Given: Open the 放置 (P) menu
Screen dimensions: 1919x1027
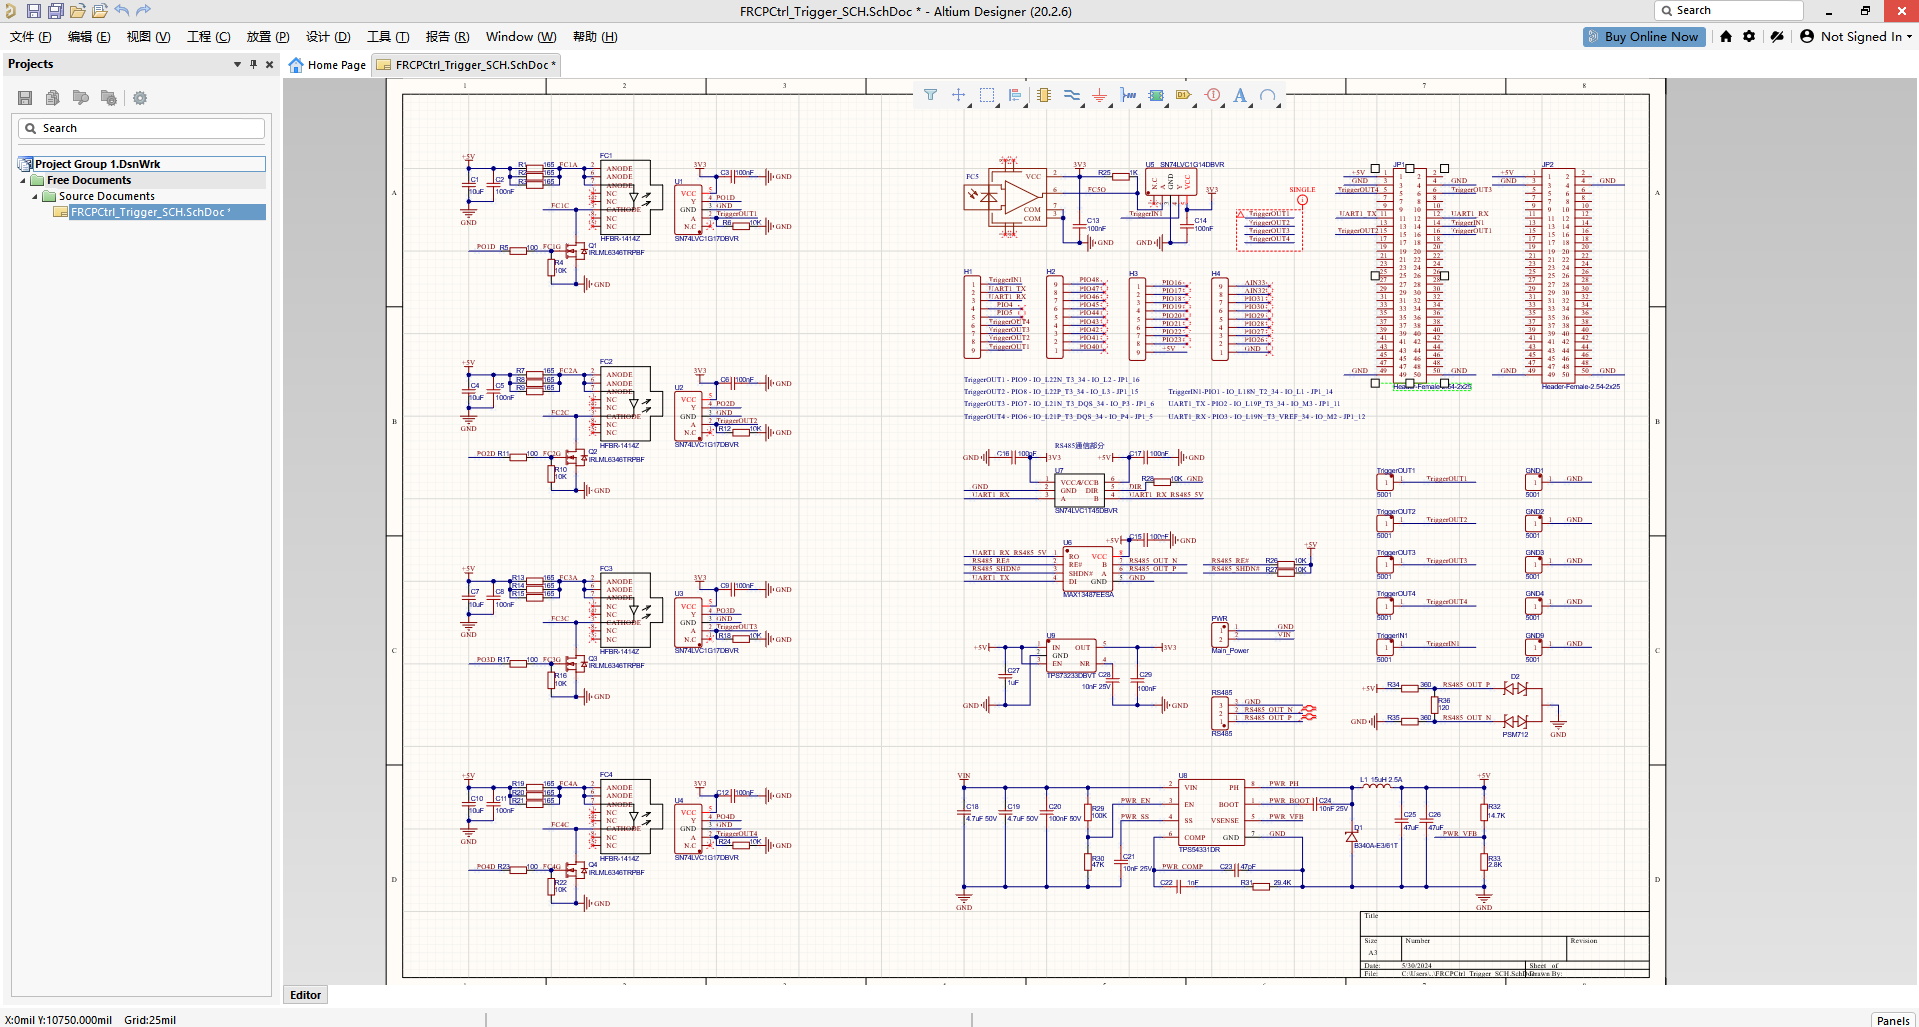Looking at the screenshot, I should [x=268, y=37].
